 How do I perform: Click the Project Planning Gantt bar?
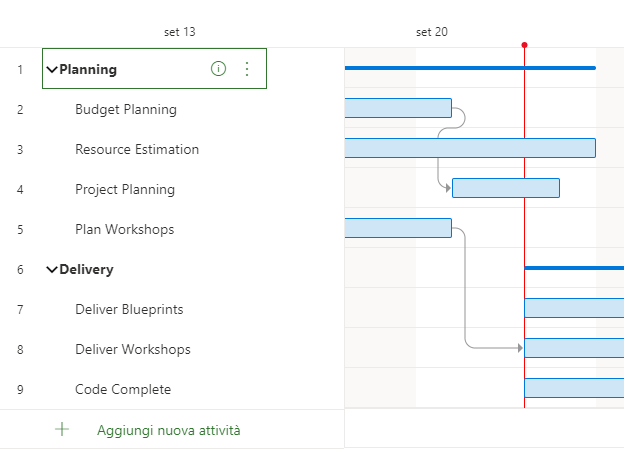coord(505,188)
